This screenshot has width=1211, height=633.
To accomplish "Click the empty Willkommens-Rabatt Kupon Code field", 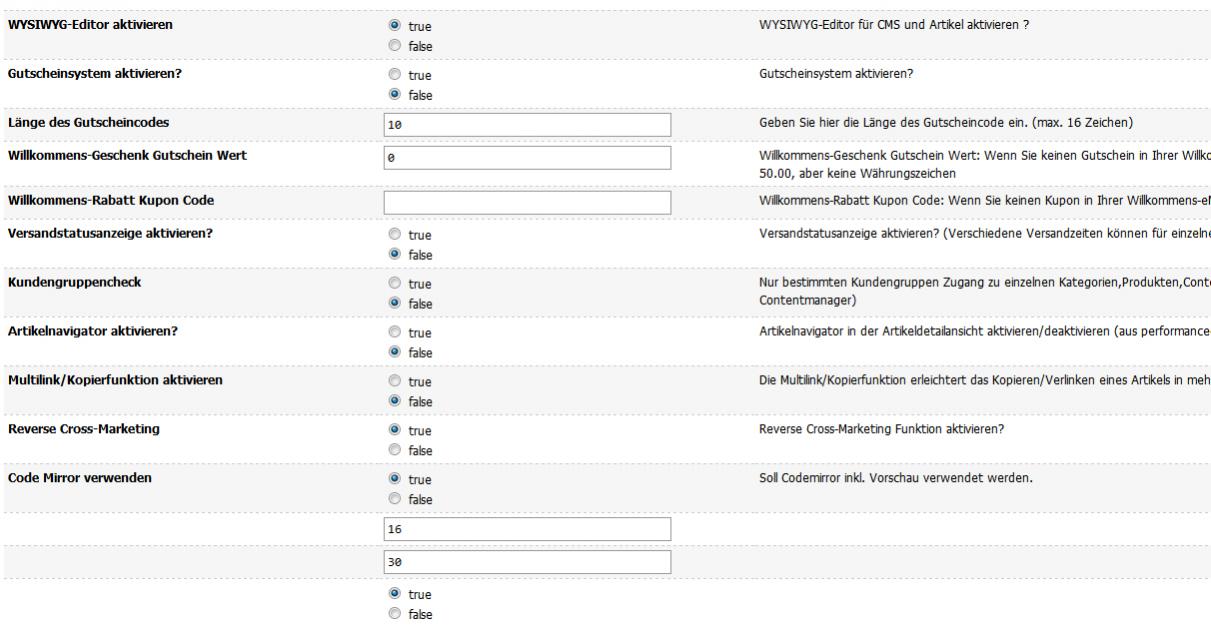I will pos(526,202).
